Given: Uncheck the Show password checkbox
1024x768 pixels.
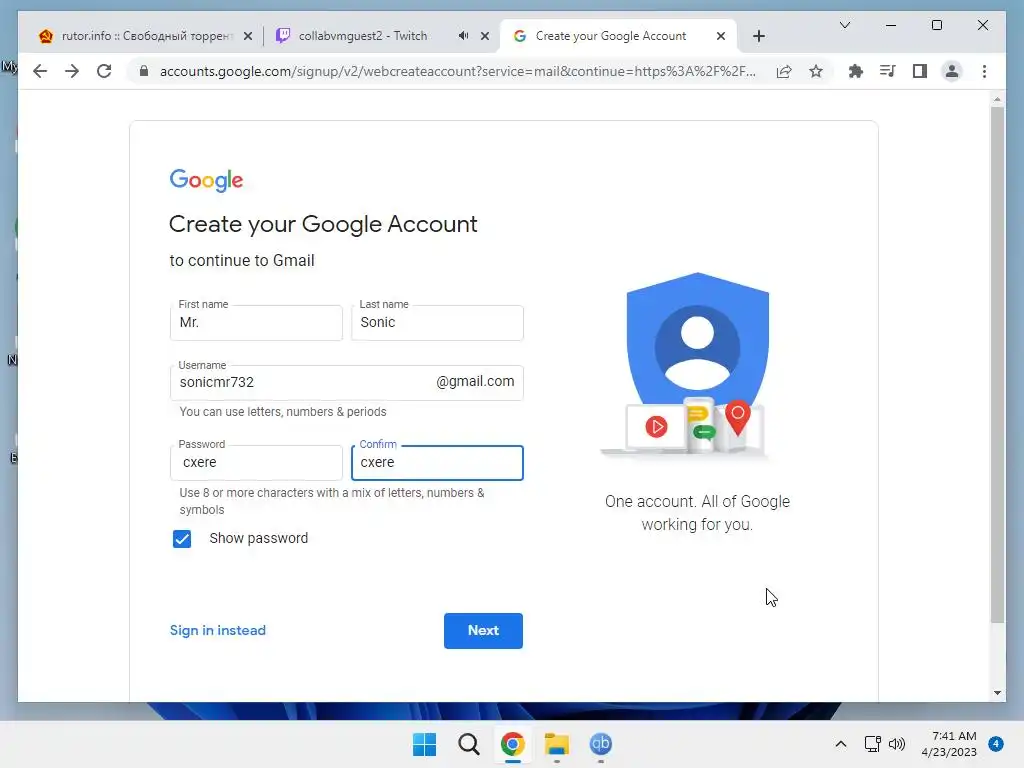Looking at the screenshot, I should click(x=182, y=539).
